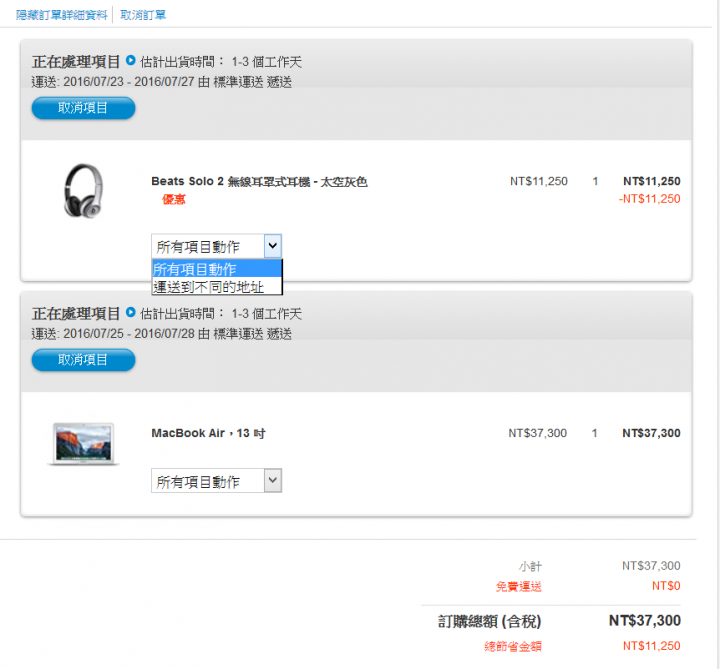The width and height of the screenshot is (720, 669).
Task: Click the NT$0 shipping amount
Action: pos(666,586)
